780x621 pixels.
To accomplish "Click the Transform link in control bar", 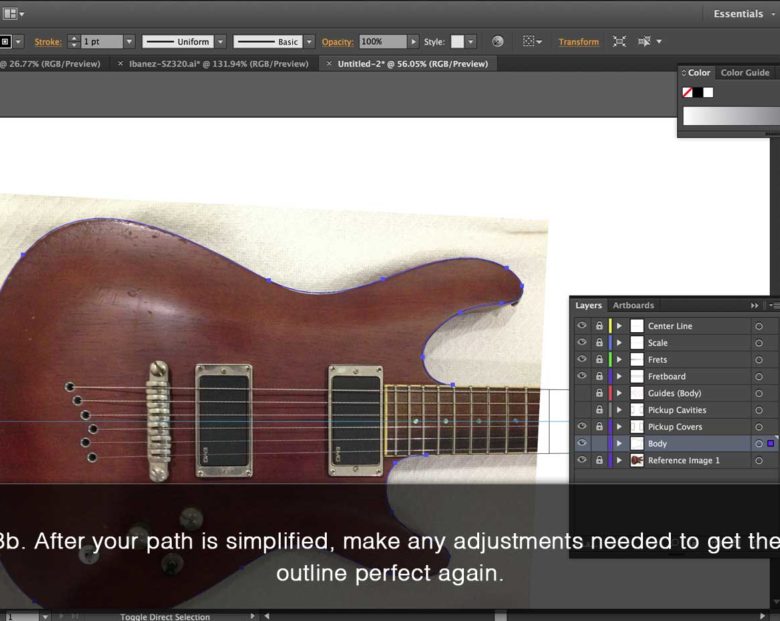I will [578, 42].
